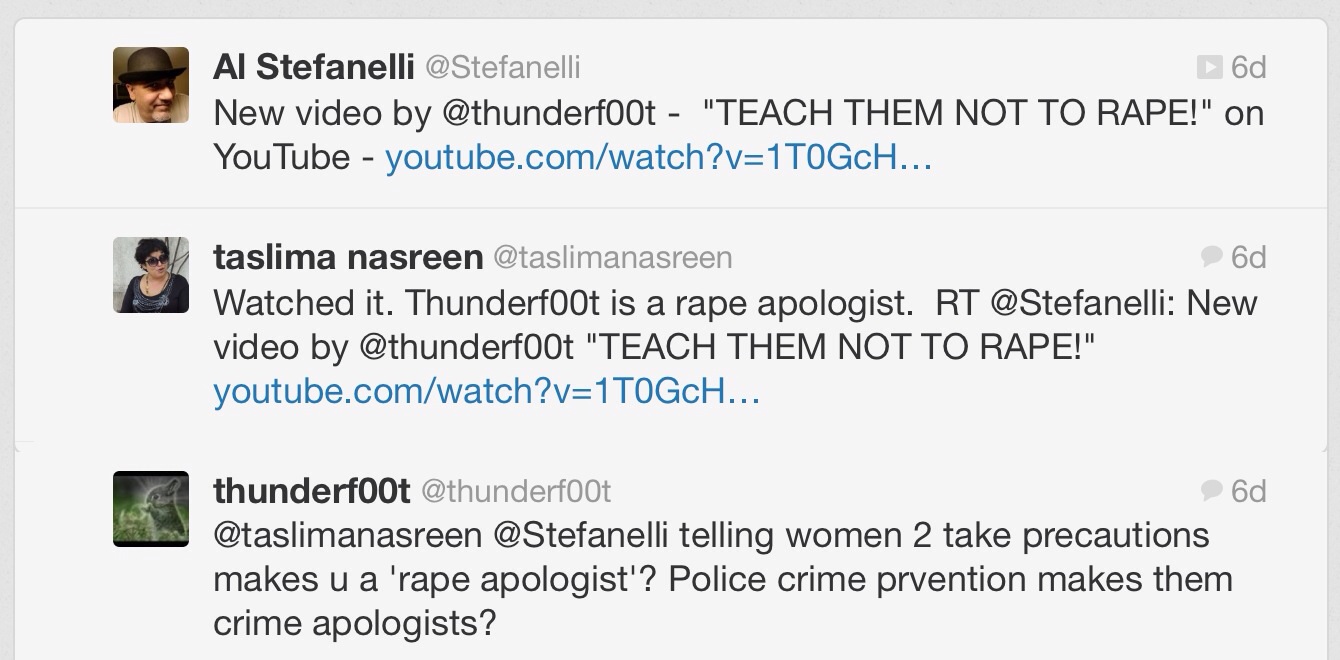Click the 6d timestamp on thunderf00t's reply
The width and height of the screenshot is (1340, 660).
1248,491
